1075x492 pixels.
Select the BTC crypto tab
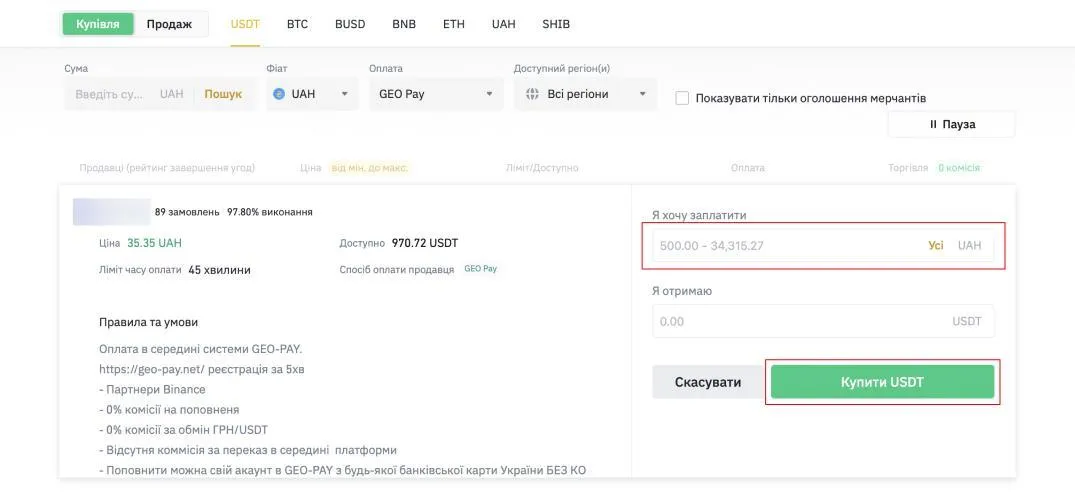click(x=298, y=24)
